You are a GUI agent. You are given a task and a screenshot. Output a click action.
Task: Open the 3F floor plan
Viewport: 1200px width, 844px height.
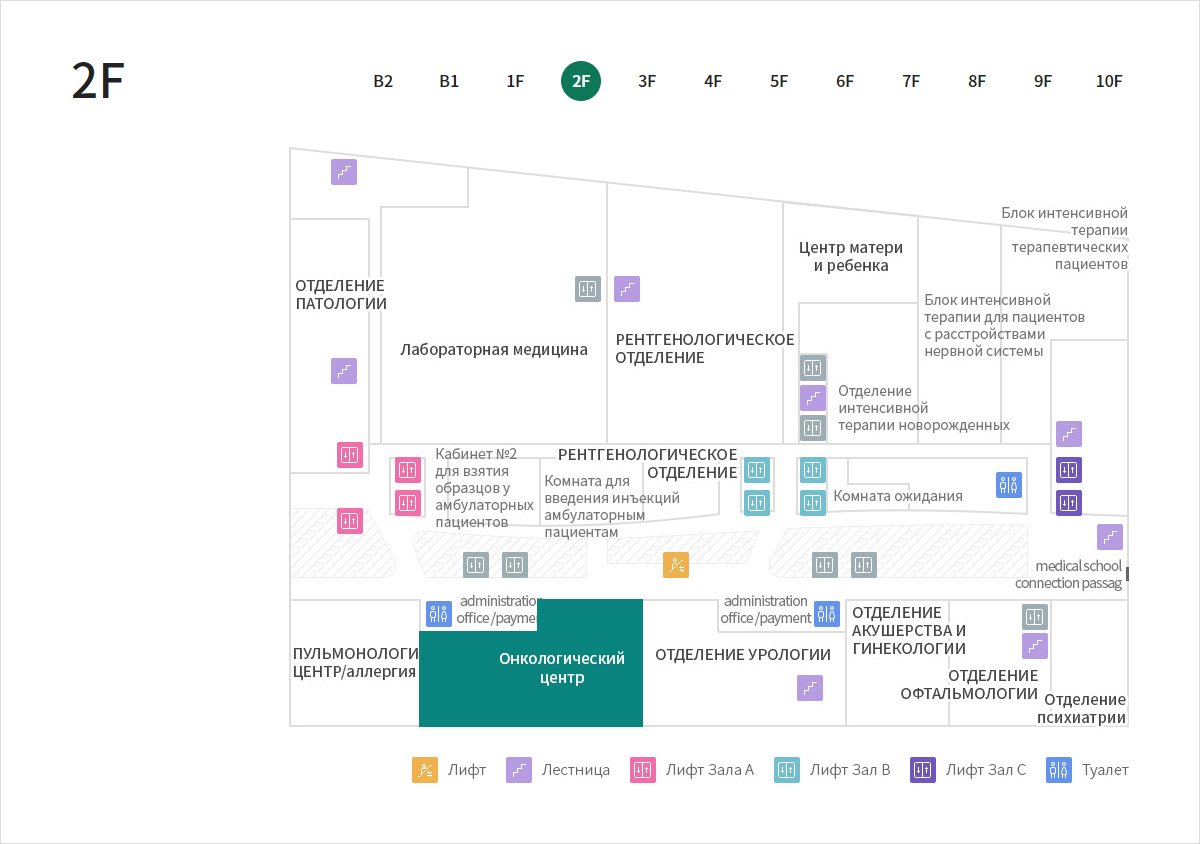(x=647, y=81)
